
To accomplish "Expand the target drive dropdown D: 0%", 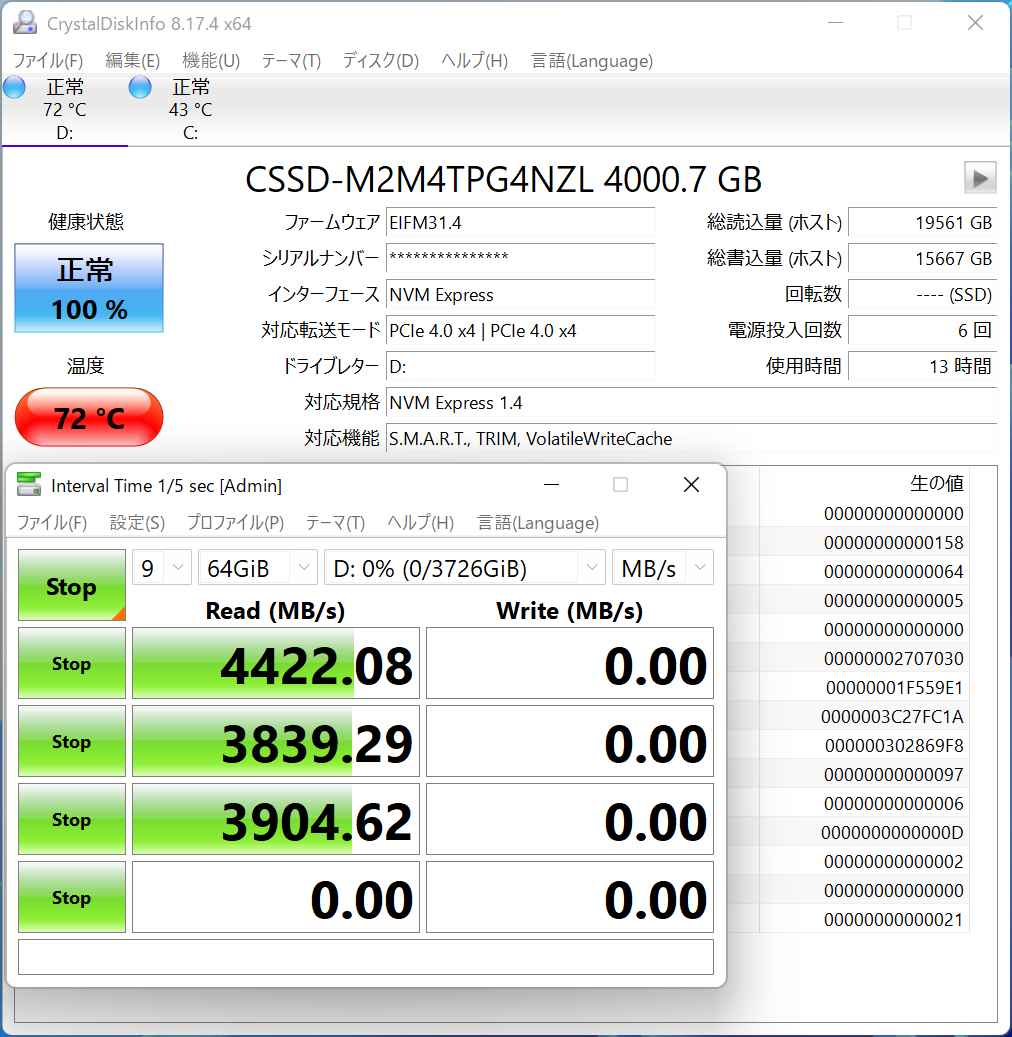I will coord(465,567).
